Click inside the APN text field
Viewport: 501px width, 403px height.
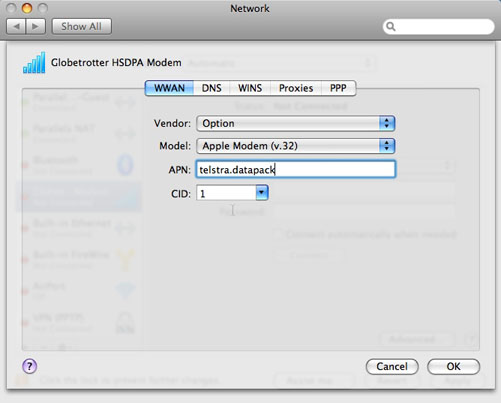(296, 169)
